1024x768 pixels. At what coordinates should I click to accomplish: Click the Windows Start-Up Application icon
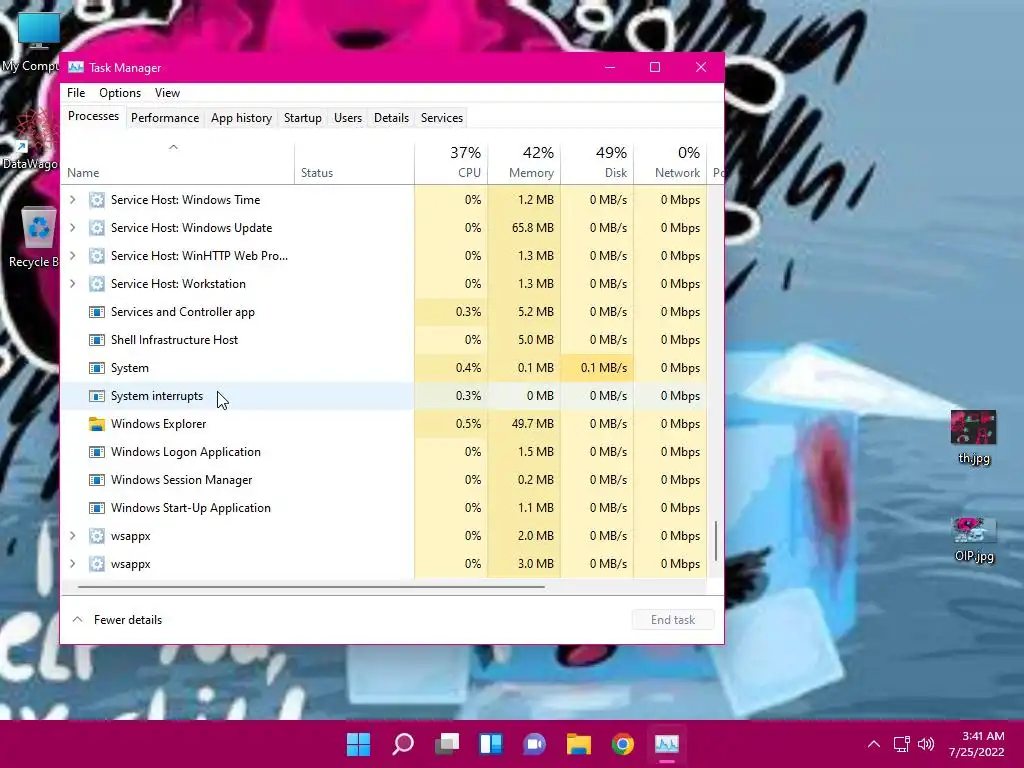(97, 508)
